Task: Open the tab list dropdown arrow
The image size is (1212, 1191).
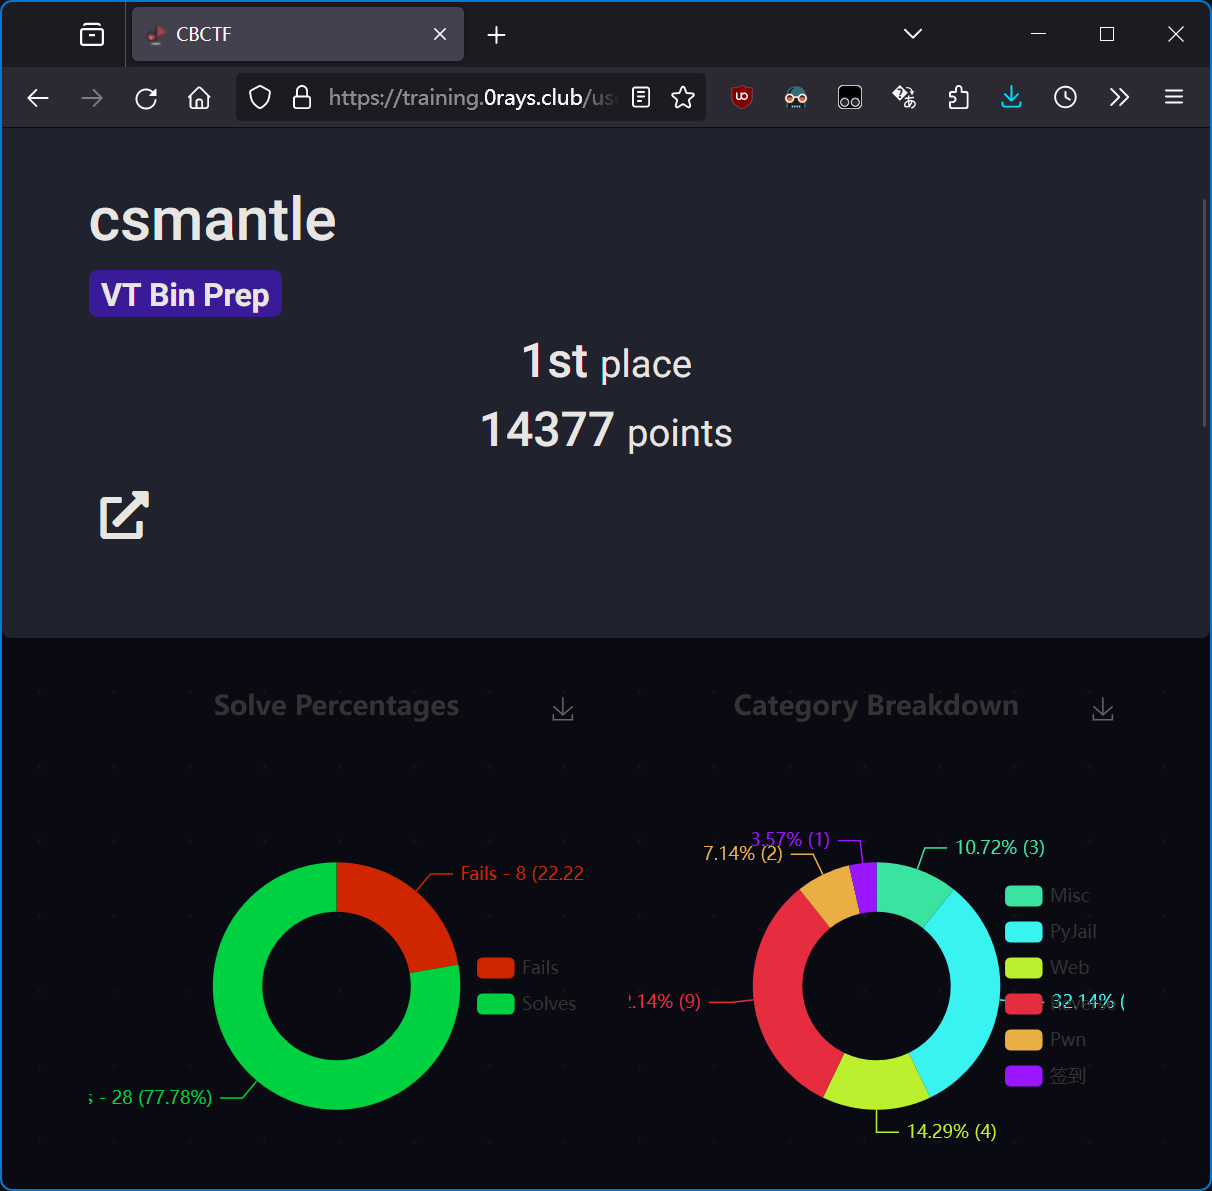Action: 912,33
